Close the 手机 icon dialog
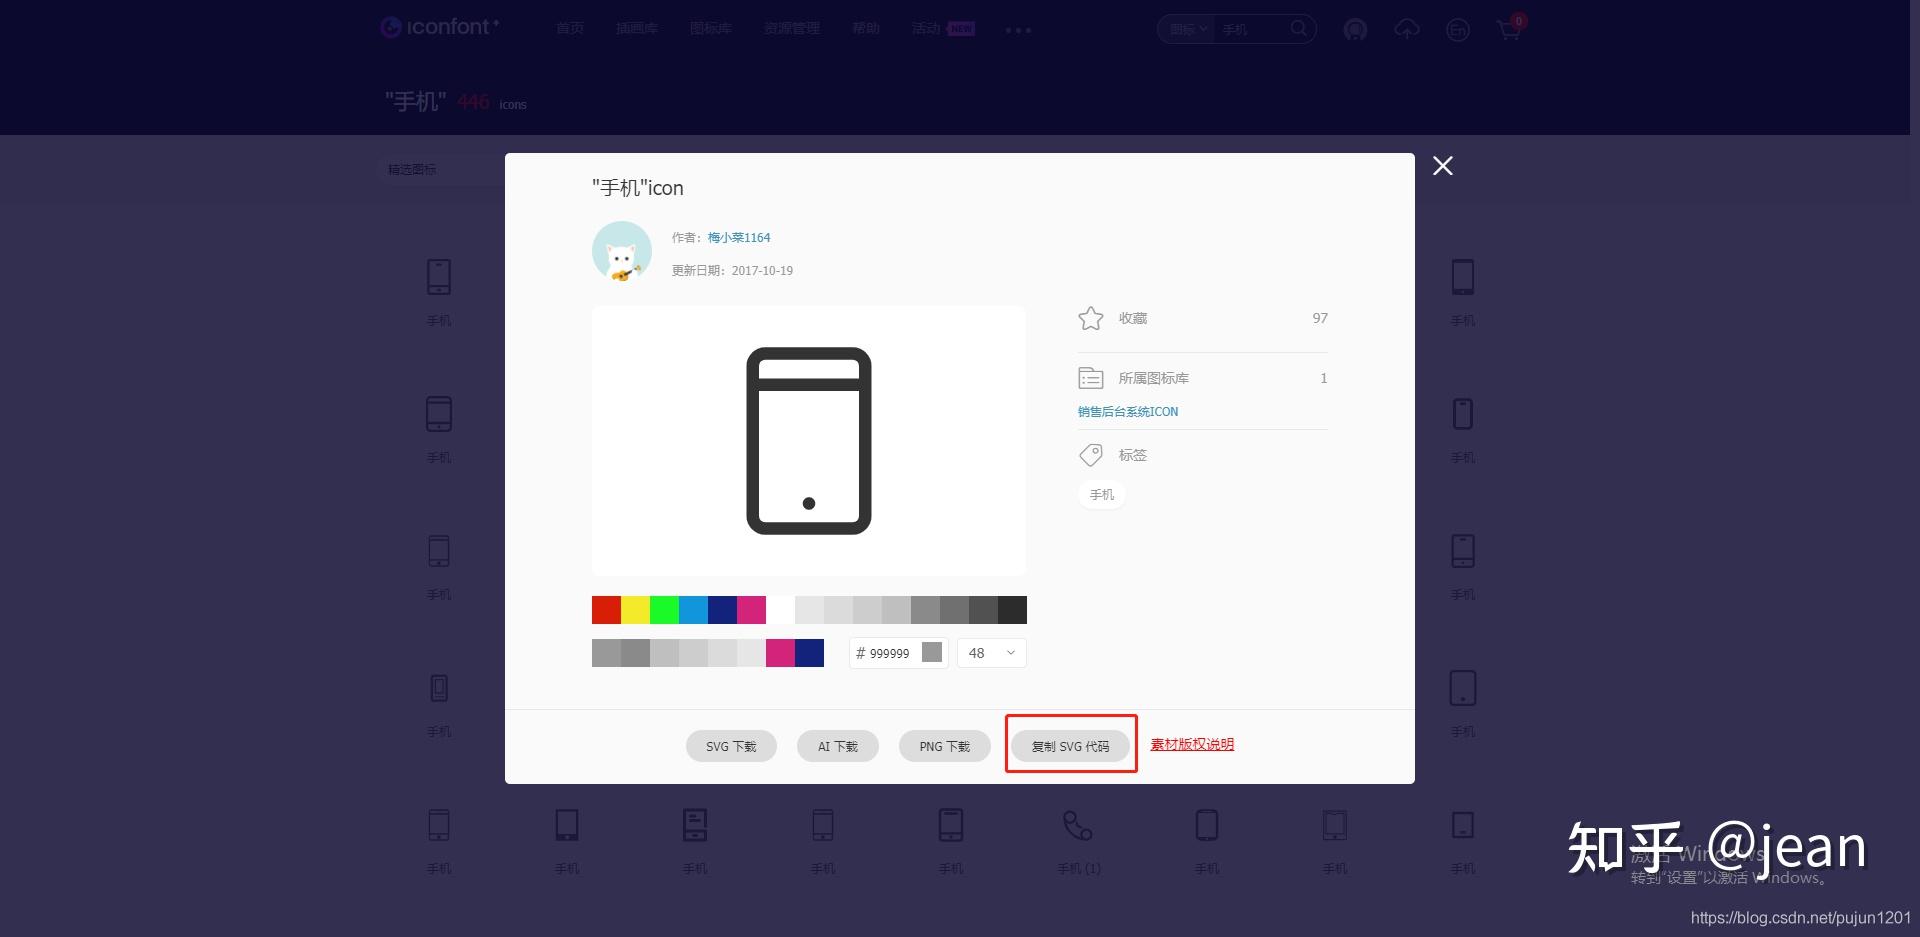This screenshot has height=937, width=1920. [1442, 166]
